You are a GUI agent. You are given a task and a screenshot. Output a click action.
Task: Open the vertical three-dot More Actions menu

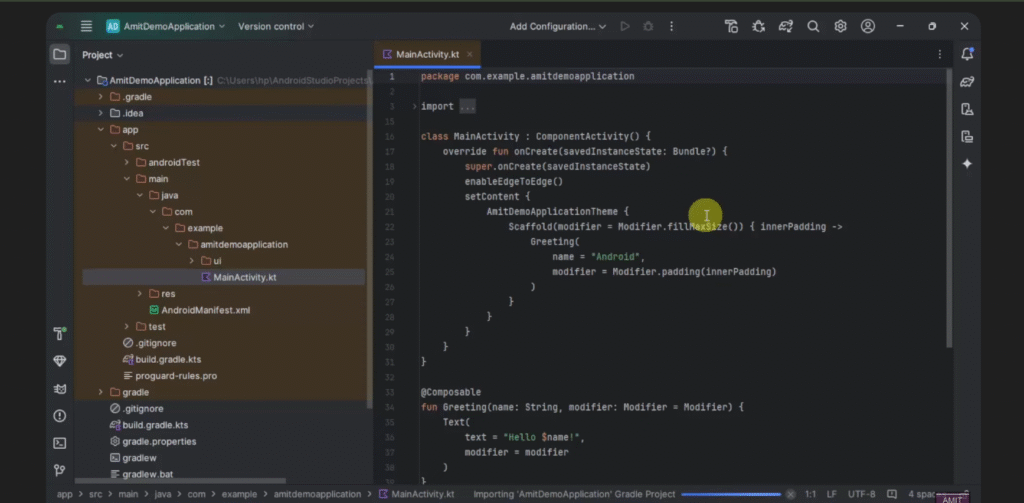point(671,26)
